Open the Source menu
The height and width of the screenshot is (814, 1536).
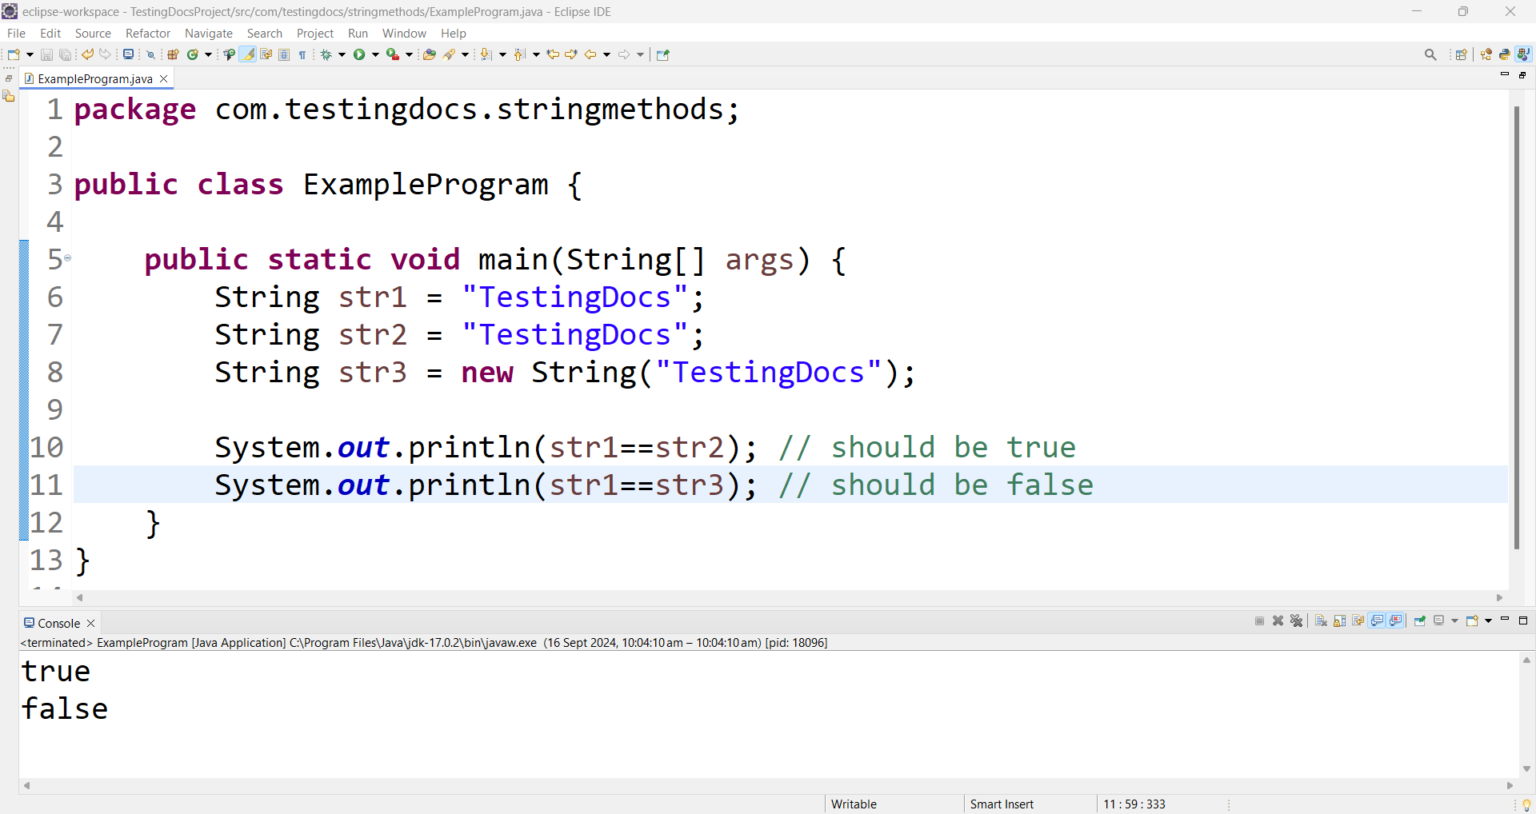pyautogui.click(x=92, y=33)
